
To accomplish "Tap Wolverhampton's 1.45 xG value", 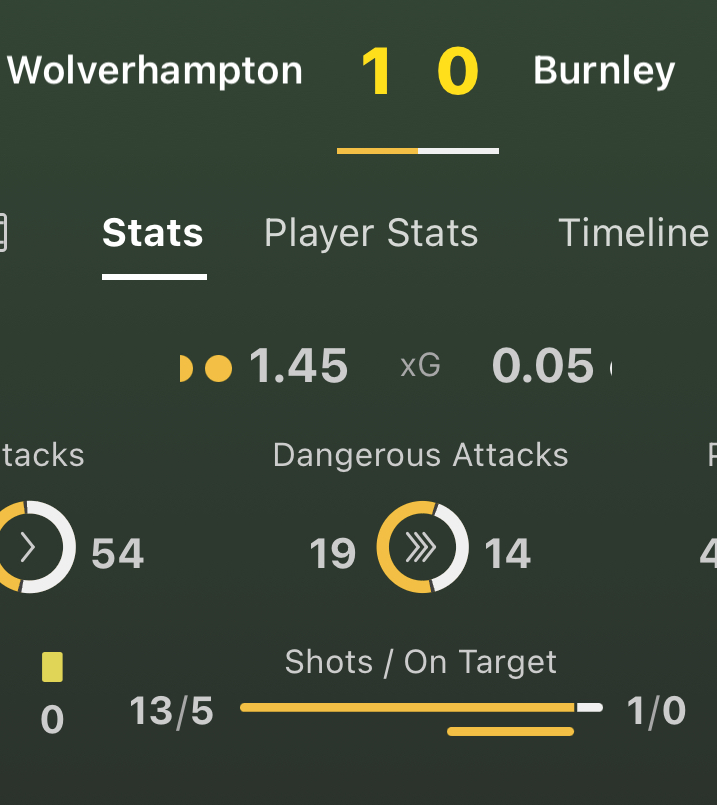I will tap(298, 367).
